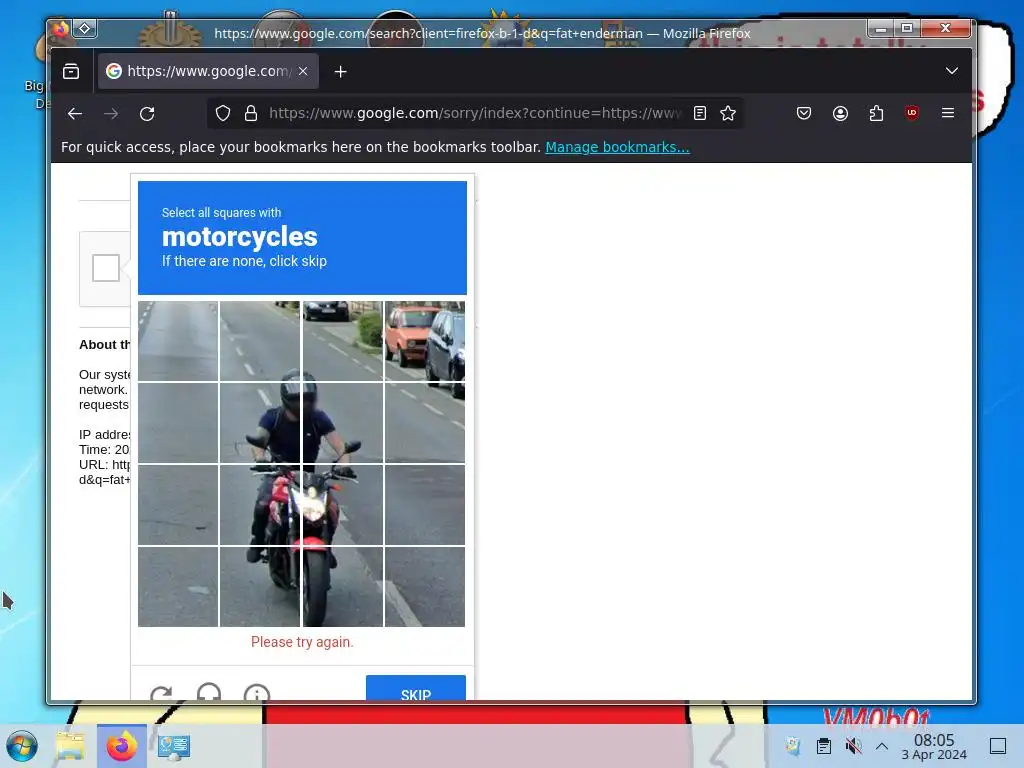1024x768 pixels.
Task: Open clipboard tray icon
Action: point(824,746)
